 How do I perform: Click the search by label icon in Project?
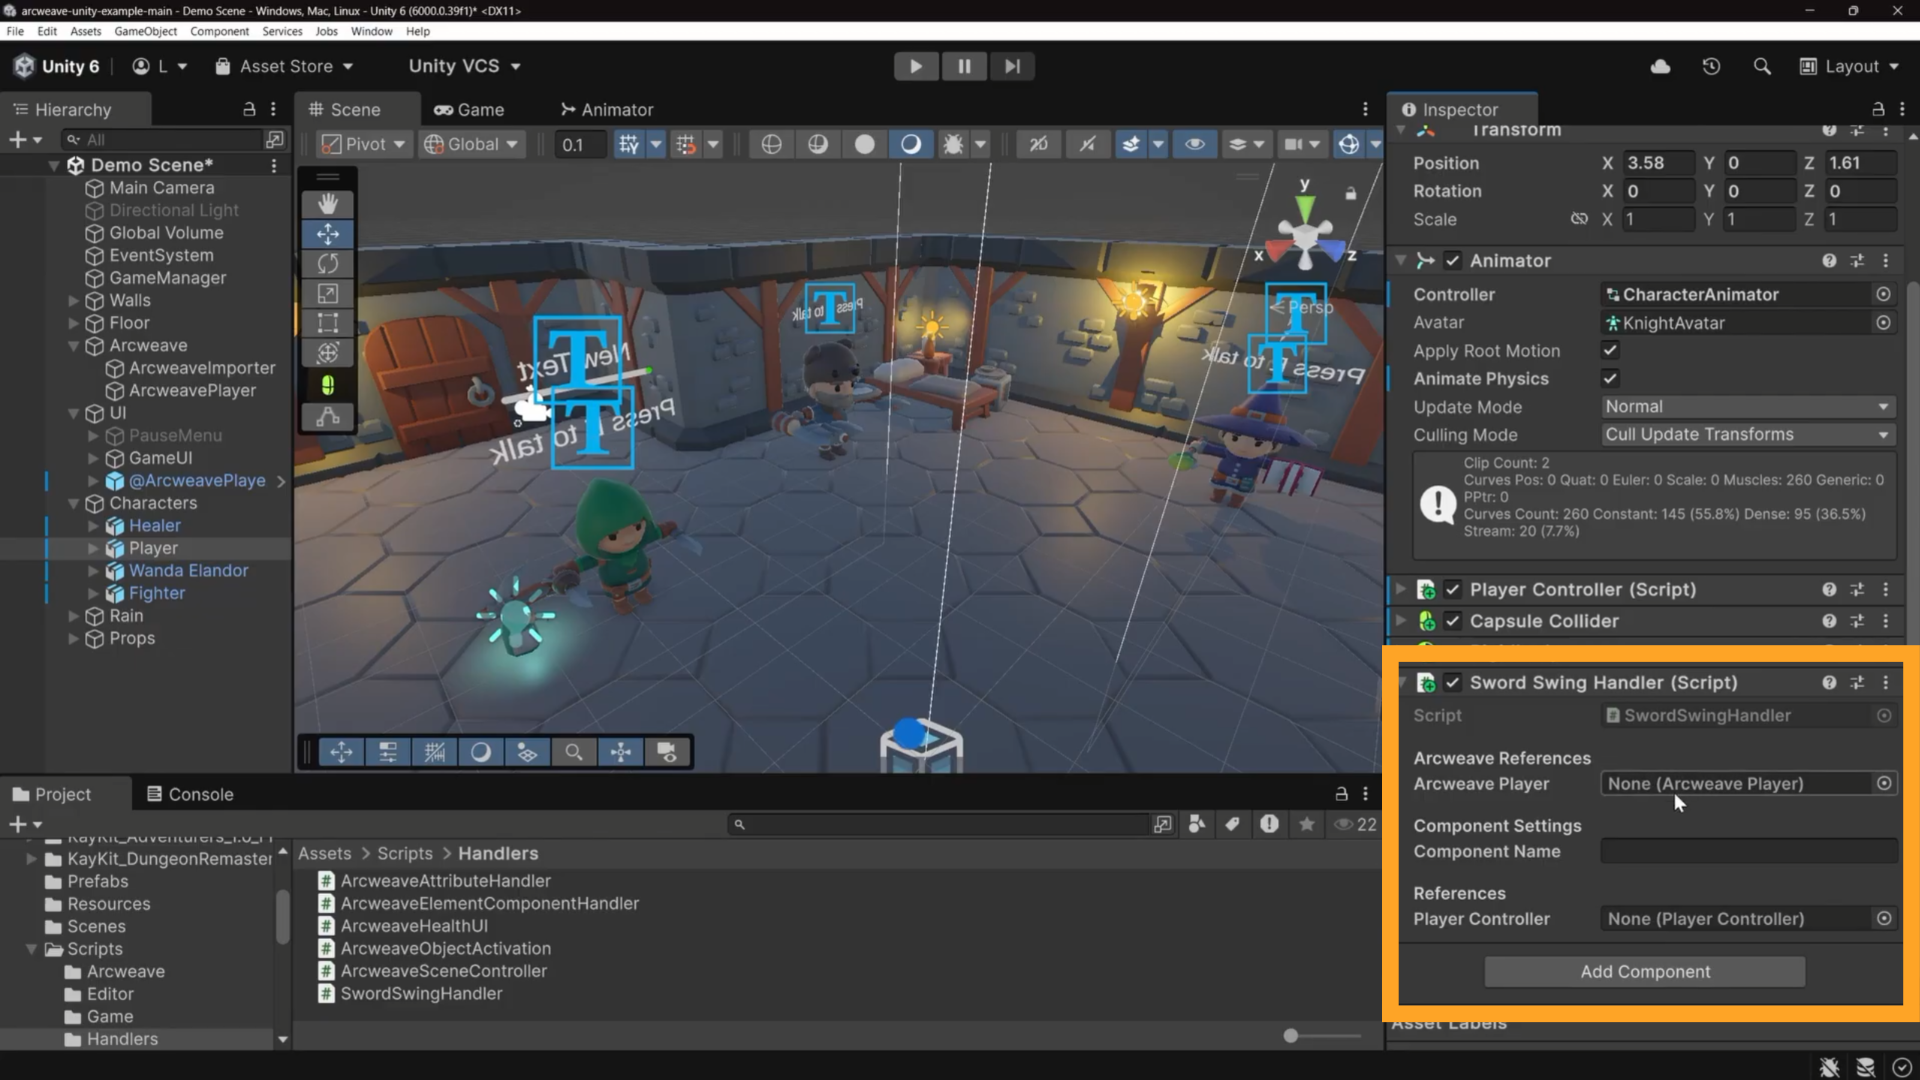pos(1233,824)
